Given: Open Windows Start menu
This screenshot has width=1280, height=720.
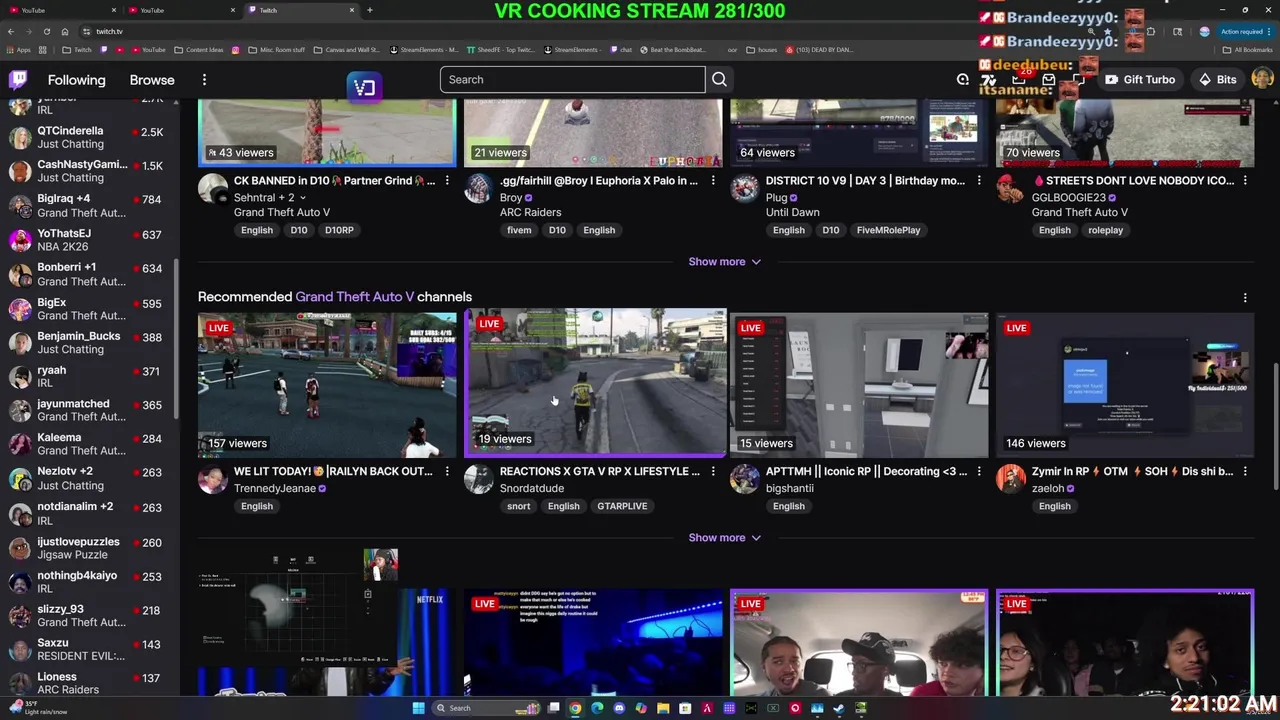Looking at the screenshot, I should [x=418, y=708].
